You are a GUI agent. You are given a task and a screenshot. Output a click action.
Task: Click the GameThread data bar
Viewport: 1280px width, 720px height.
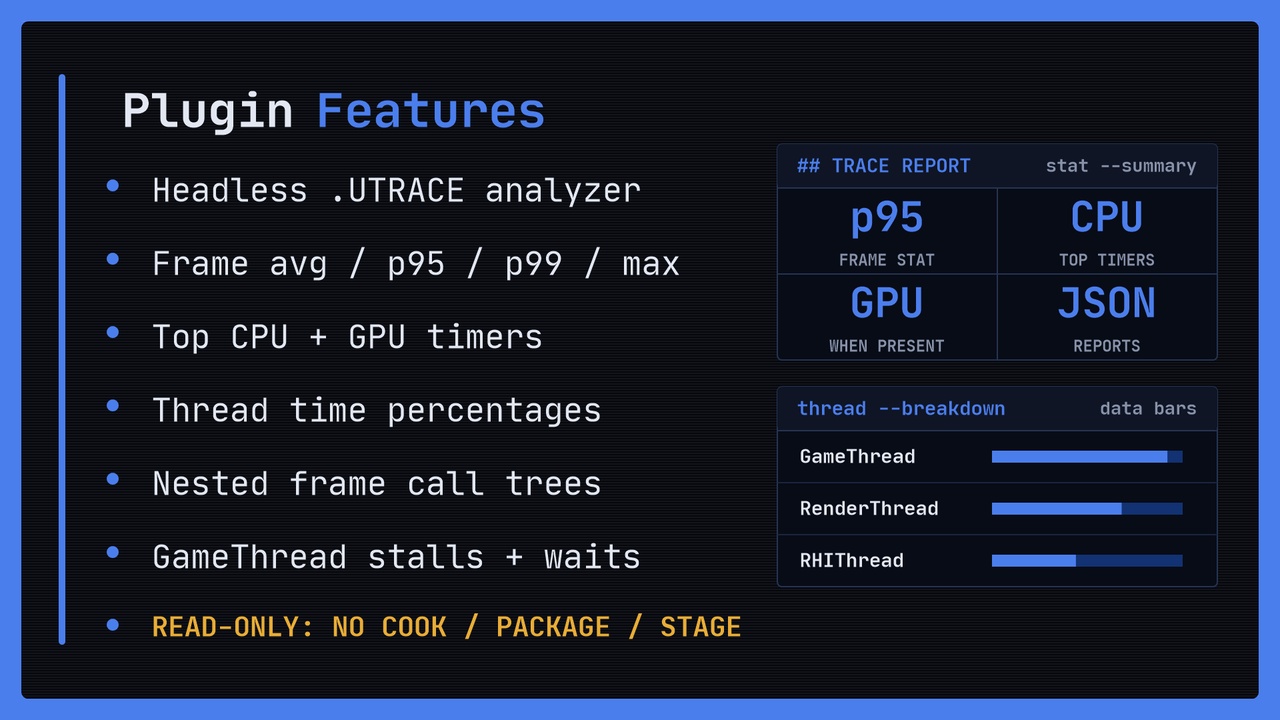(x=1087, y=457)
